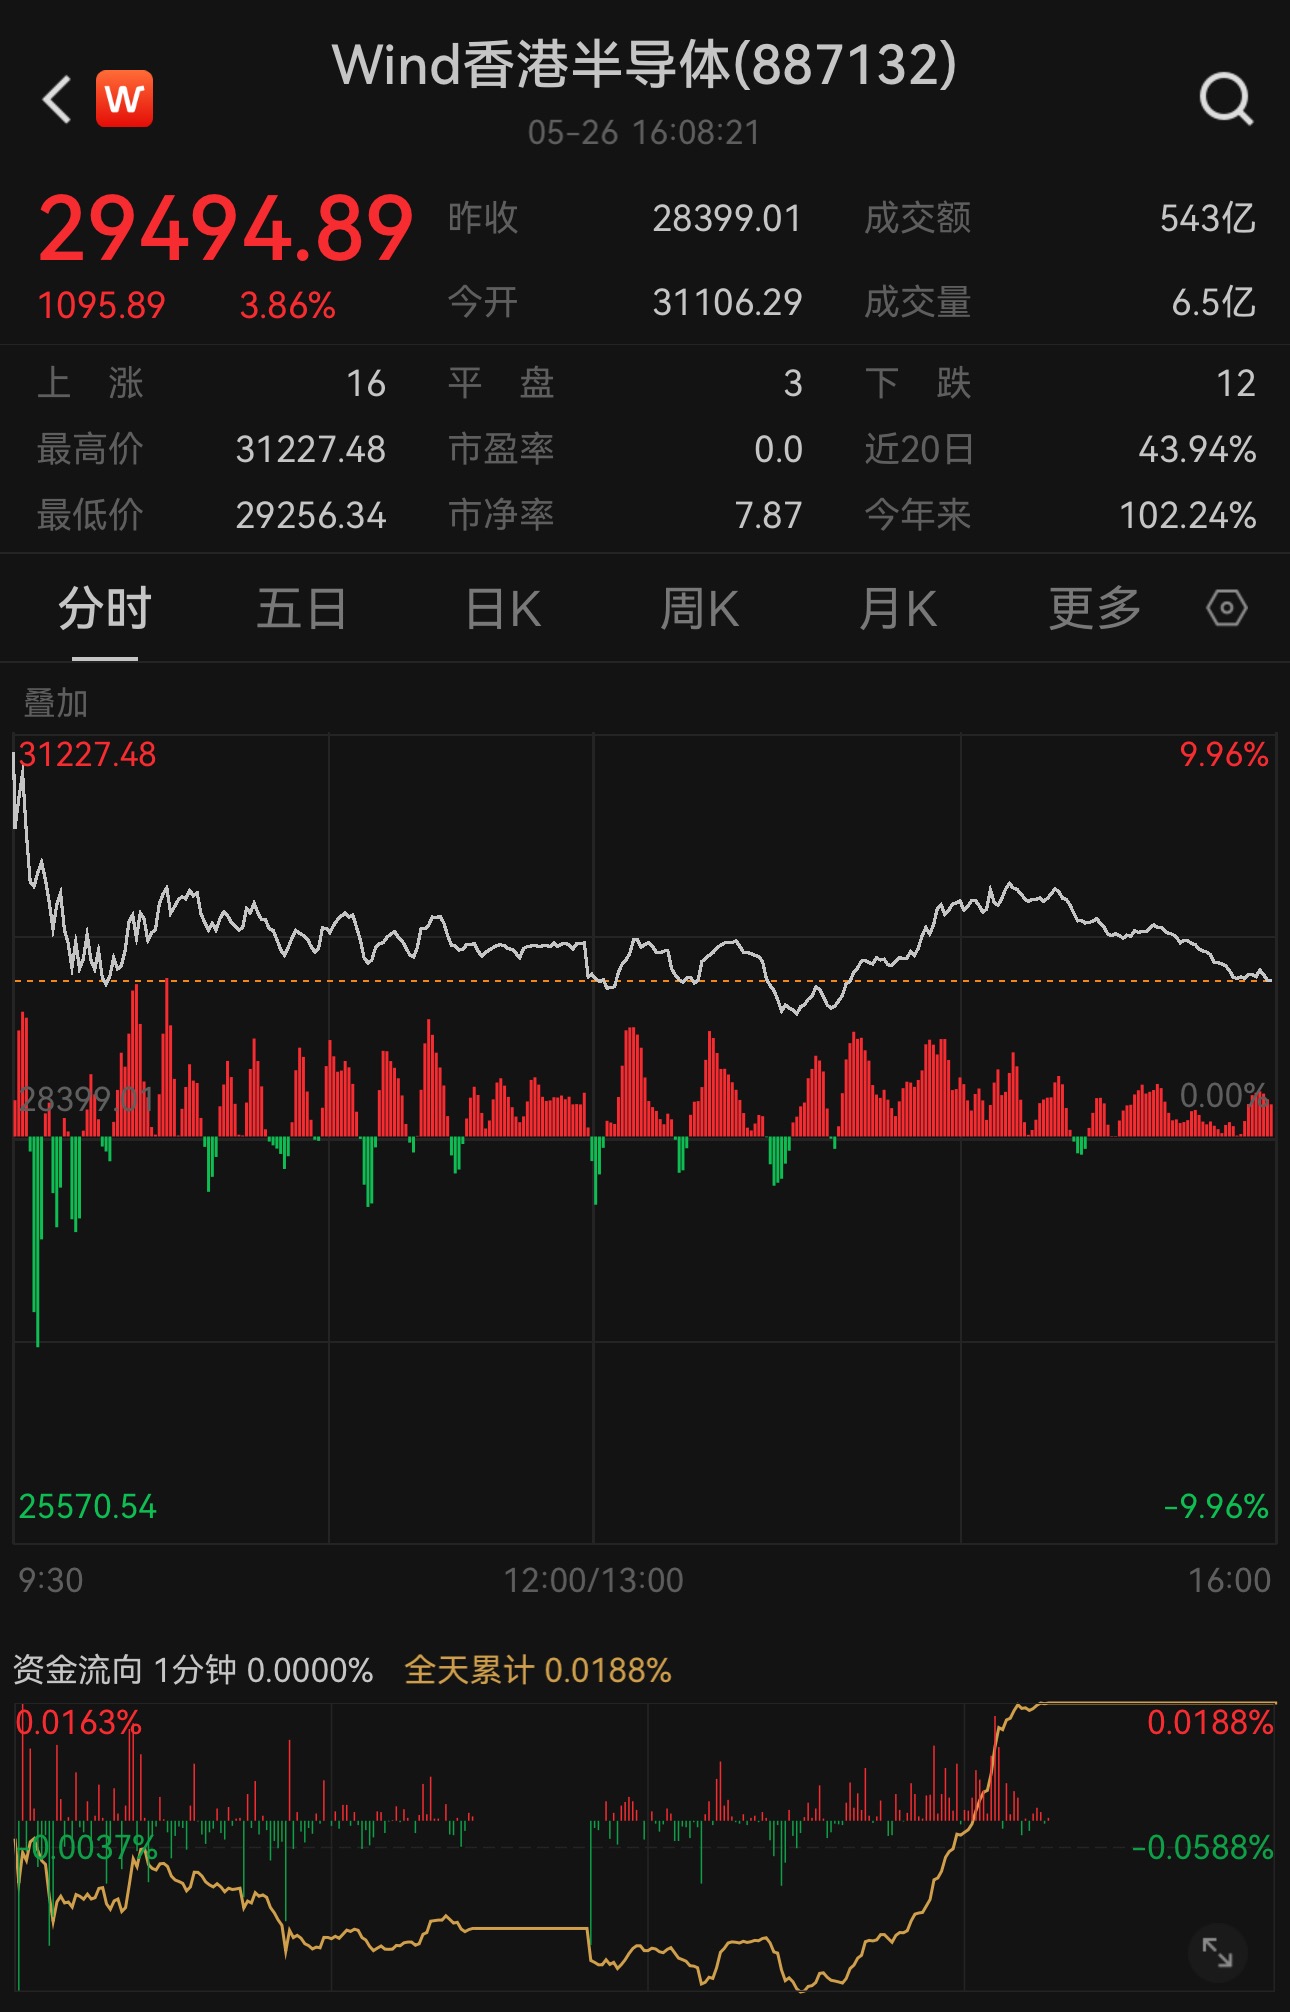Tap the 9:30 time axis label

point(51,1580)
